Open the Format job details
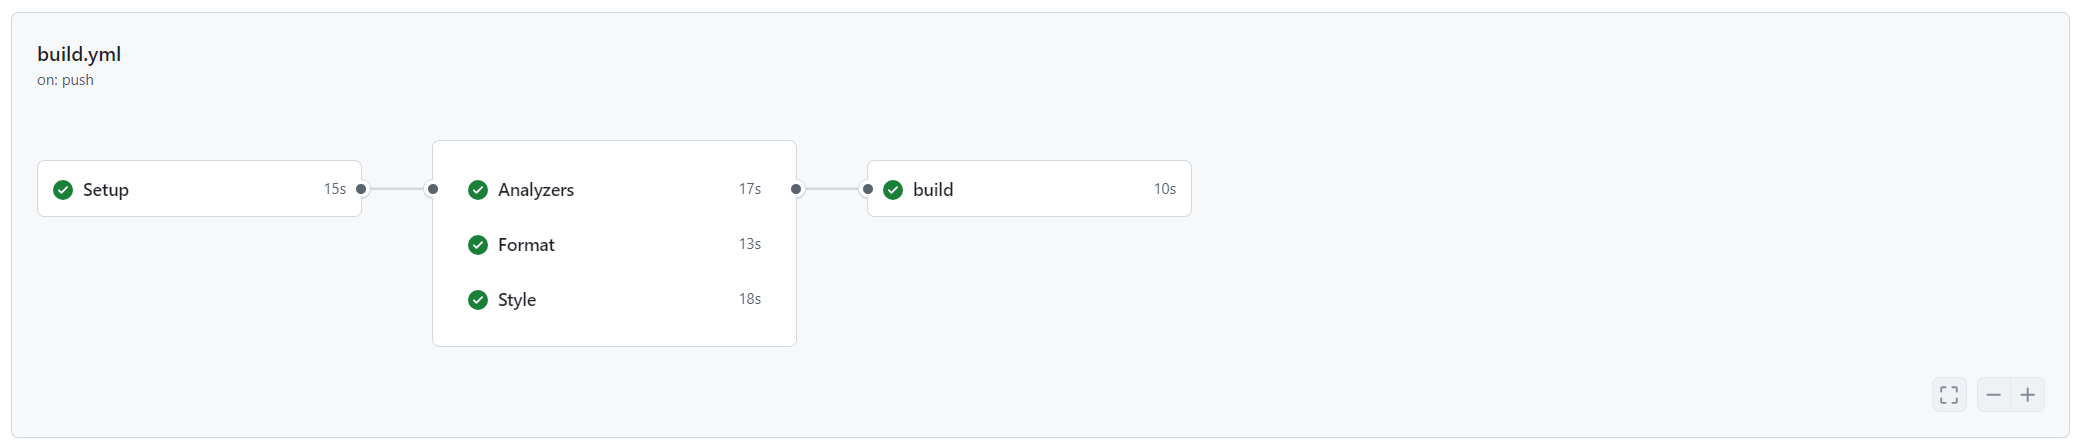 (614, 244)
